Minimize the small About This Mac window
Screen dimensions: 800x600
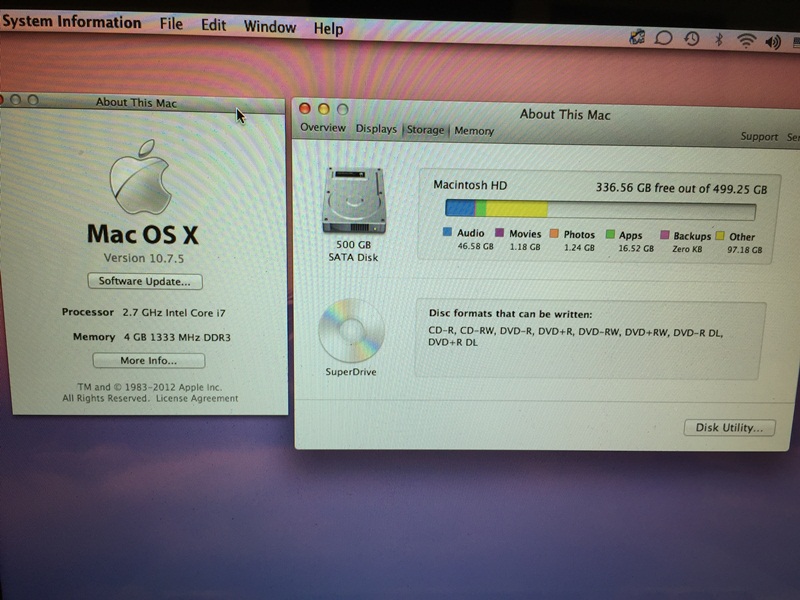point(15,99)
